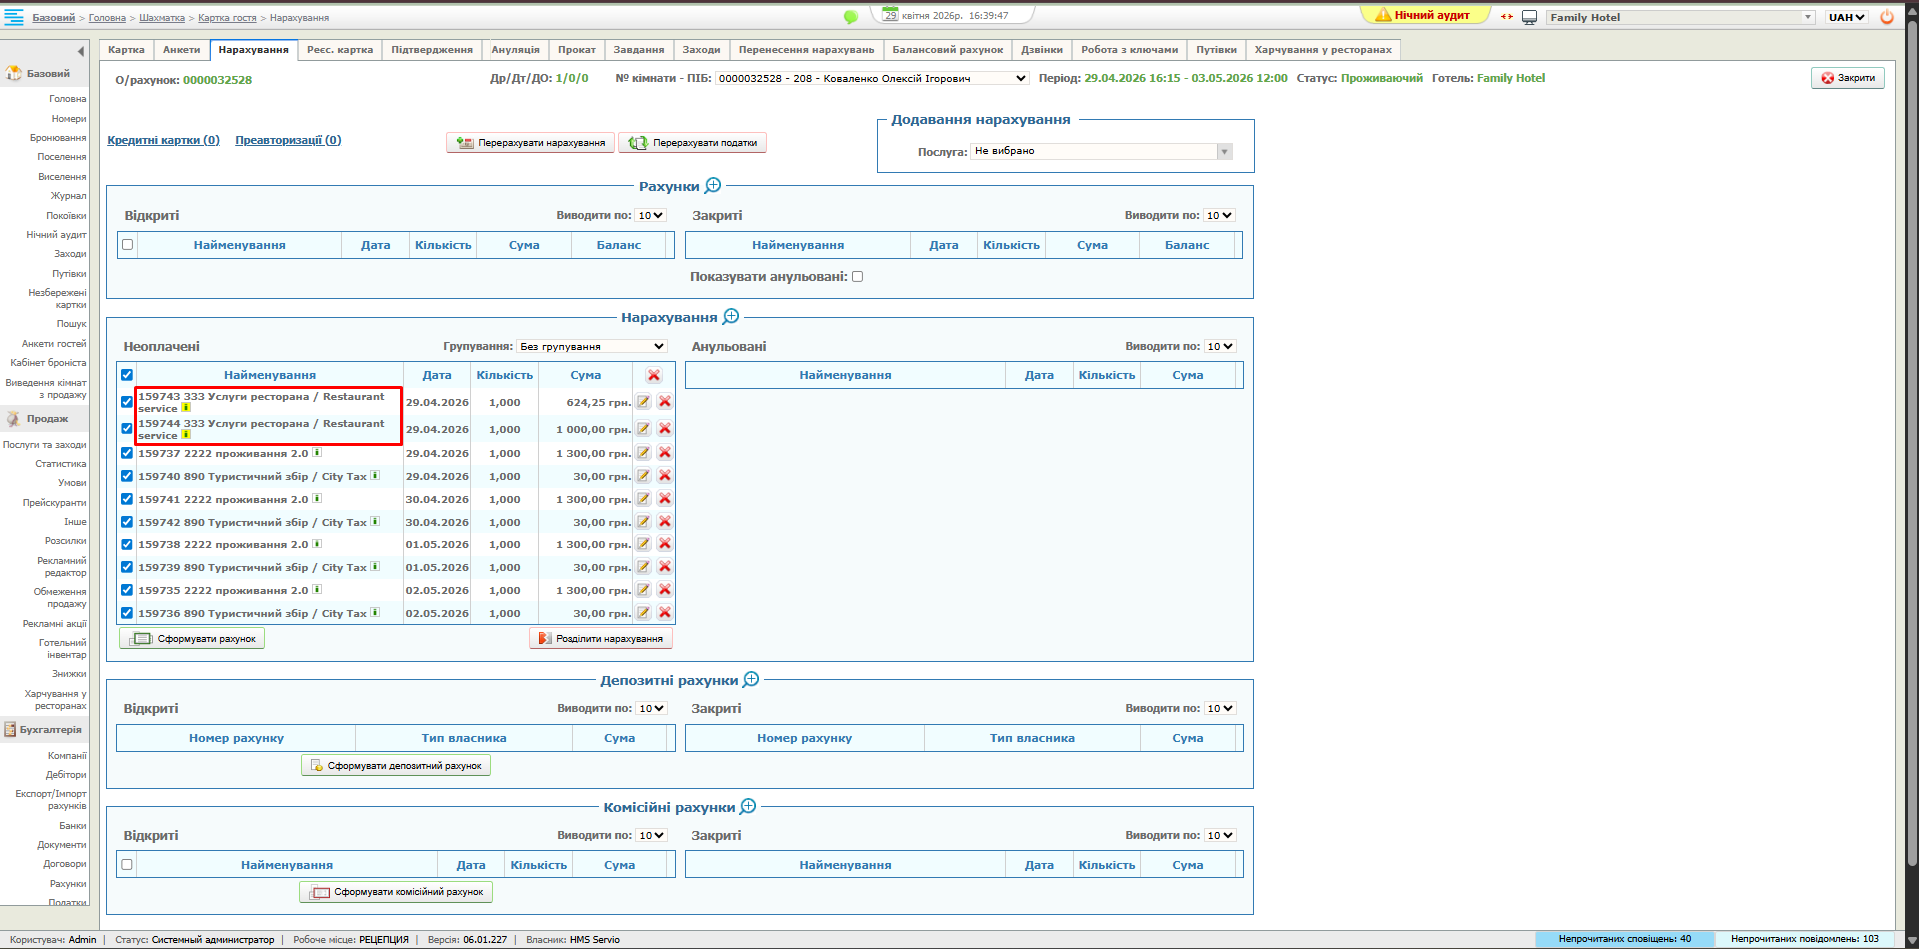Uncheck select-all checkbox in Неоплачені table header
The height and width of the screenshot is (949, 1919).
(x=127, y=375)
